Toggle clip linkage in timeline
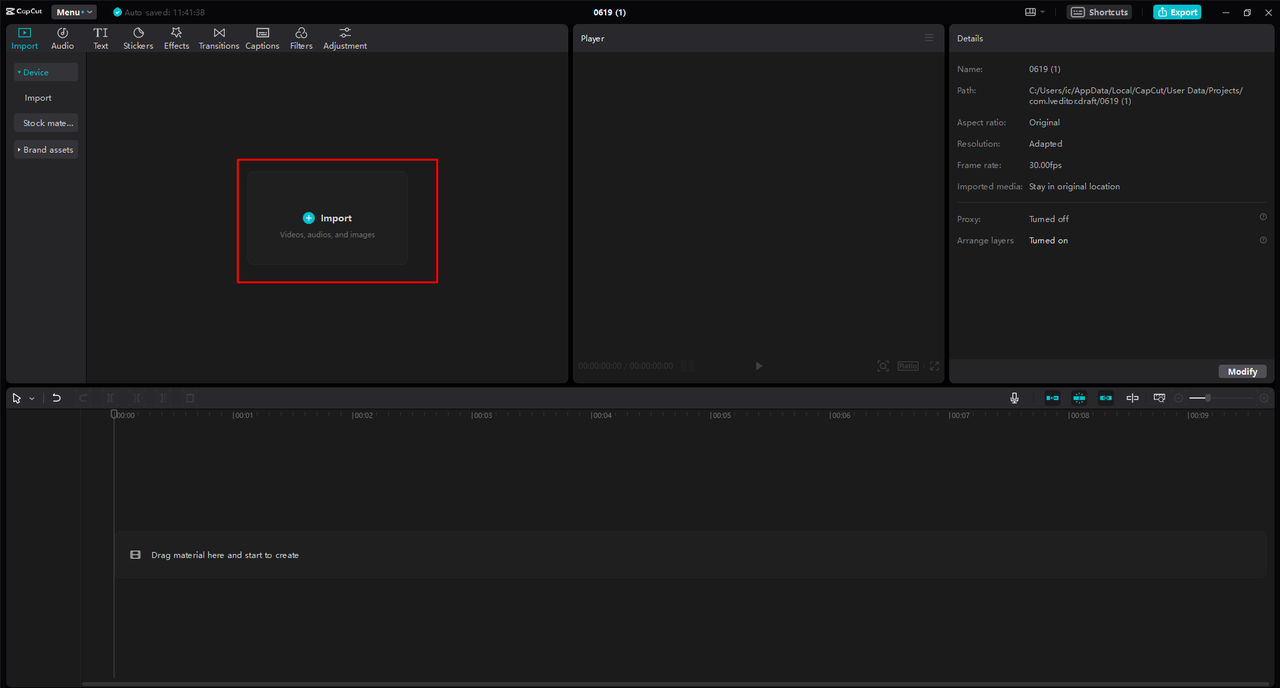1280x688 pixels. (1106, 398)
